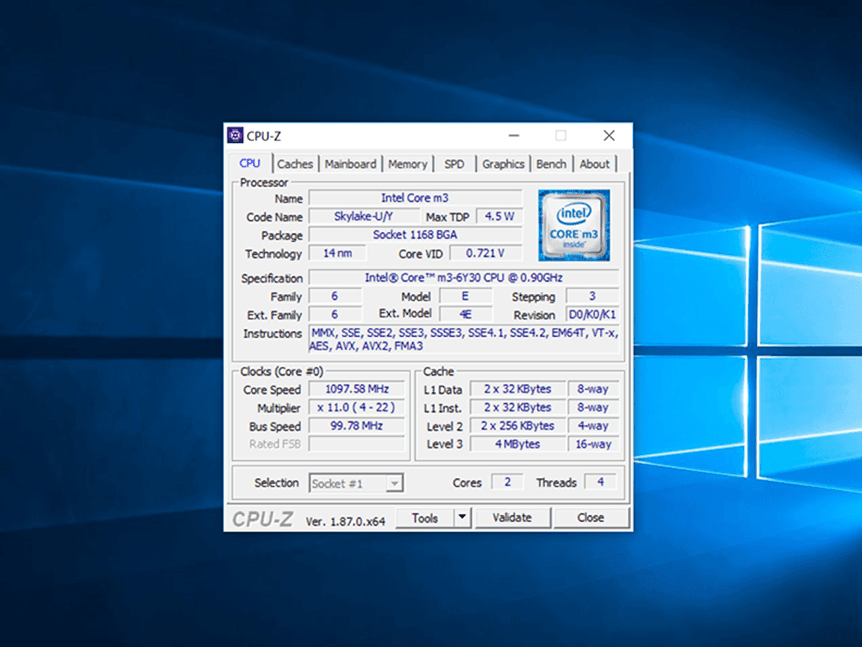
Task: Click the Close button at bottom
Action: pyautogui.click(x=591, y=517)
